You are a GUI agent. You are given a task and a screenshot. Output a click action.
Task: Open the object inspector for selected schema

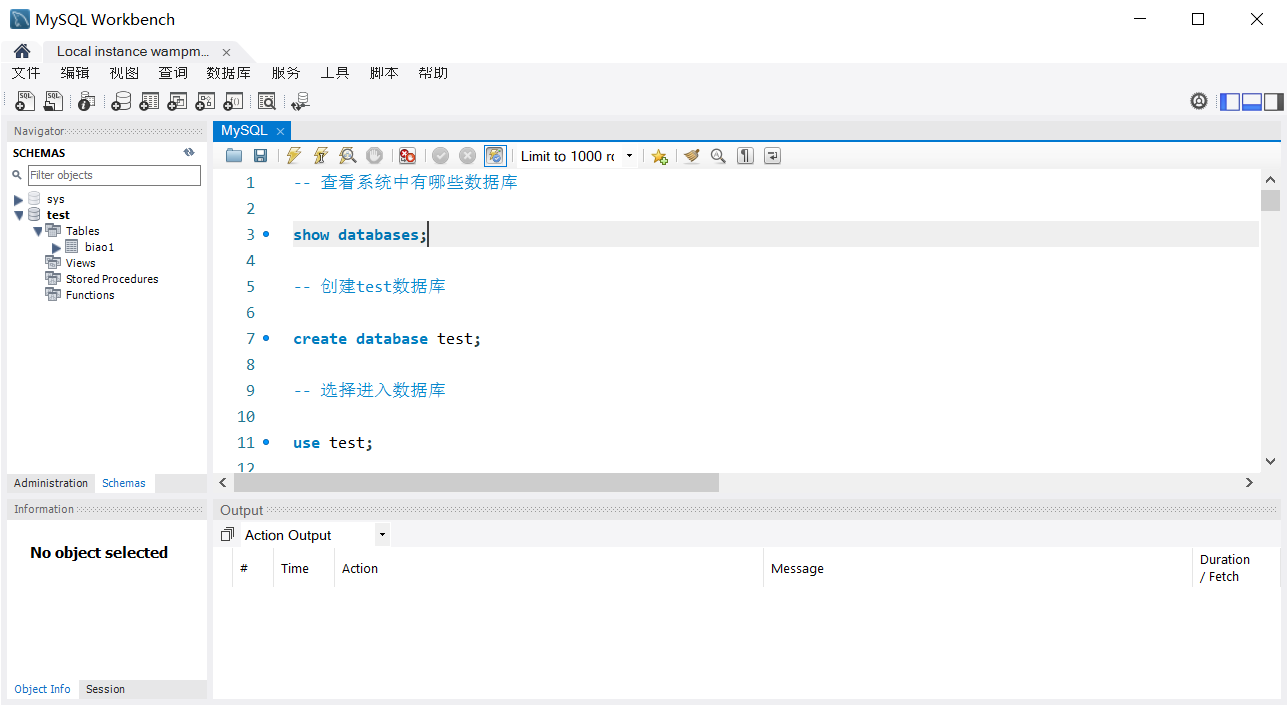87,101
